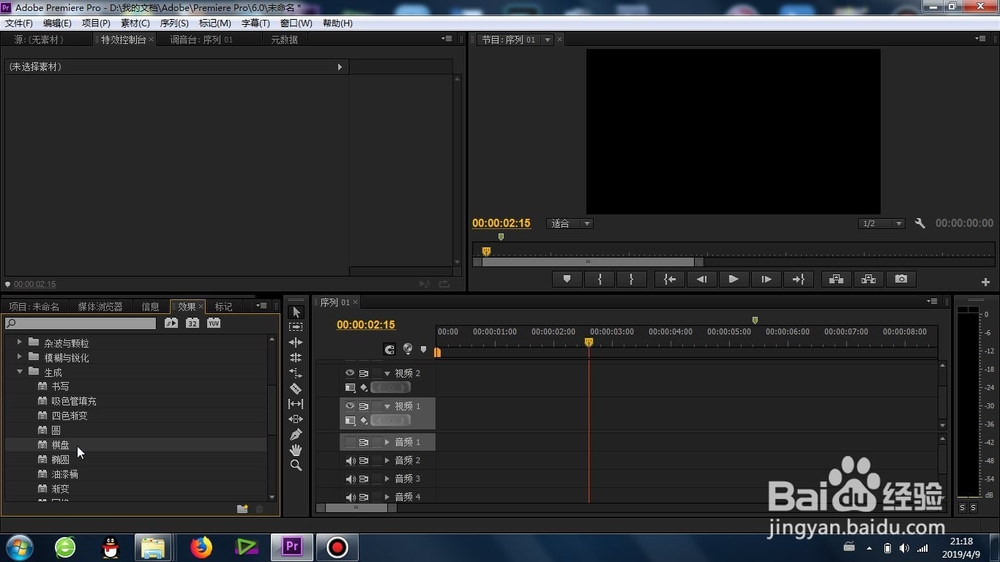Open the 1/2 playback resolution dropdown
1000x562 pixels.
[881, 223]
